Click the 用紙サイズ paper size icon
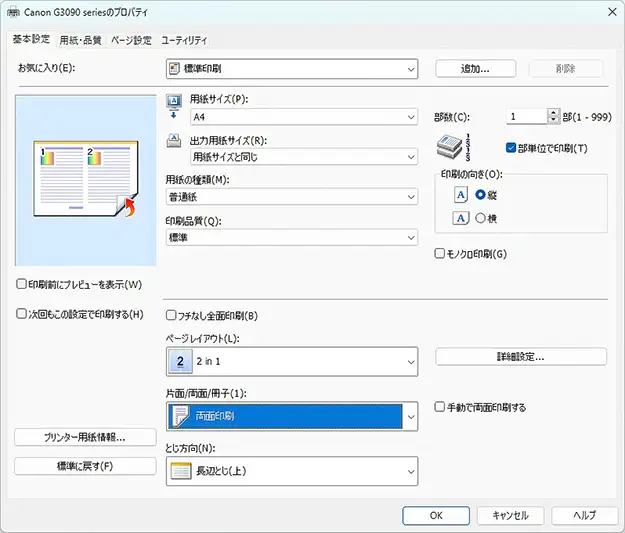 [x=174, y=106]
